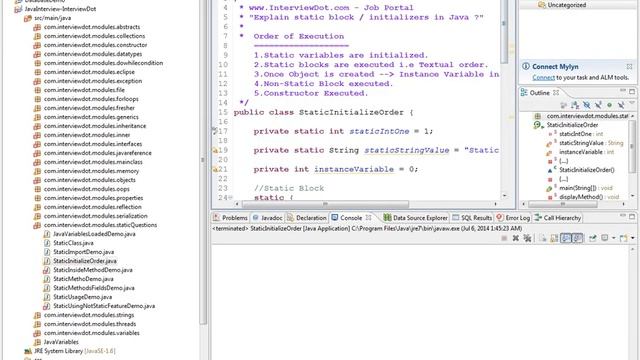Click the Open Console icon
640x360 pixels.
[x=623, y=238]
